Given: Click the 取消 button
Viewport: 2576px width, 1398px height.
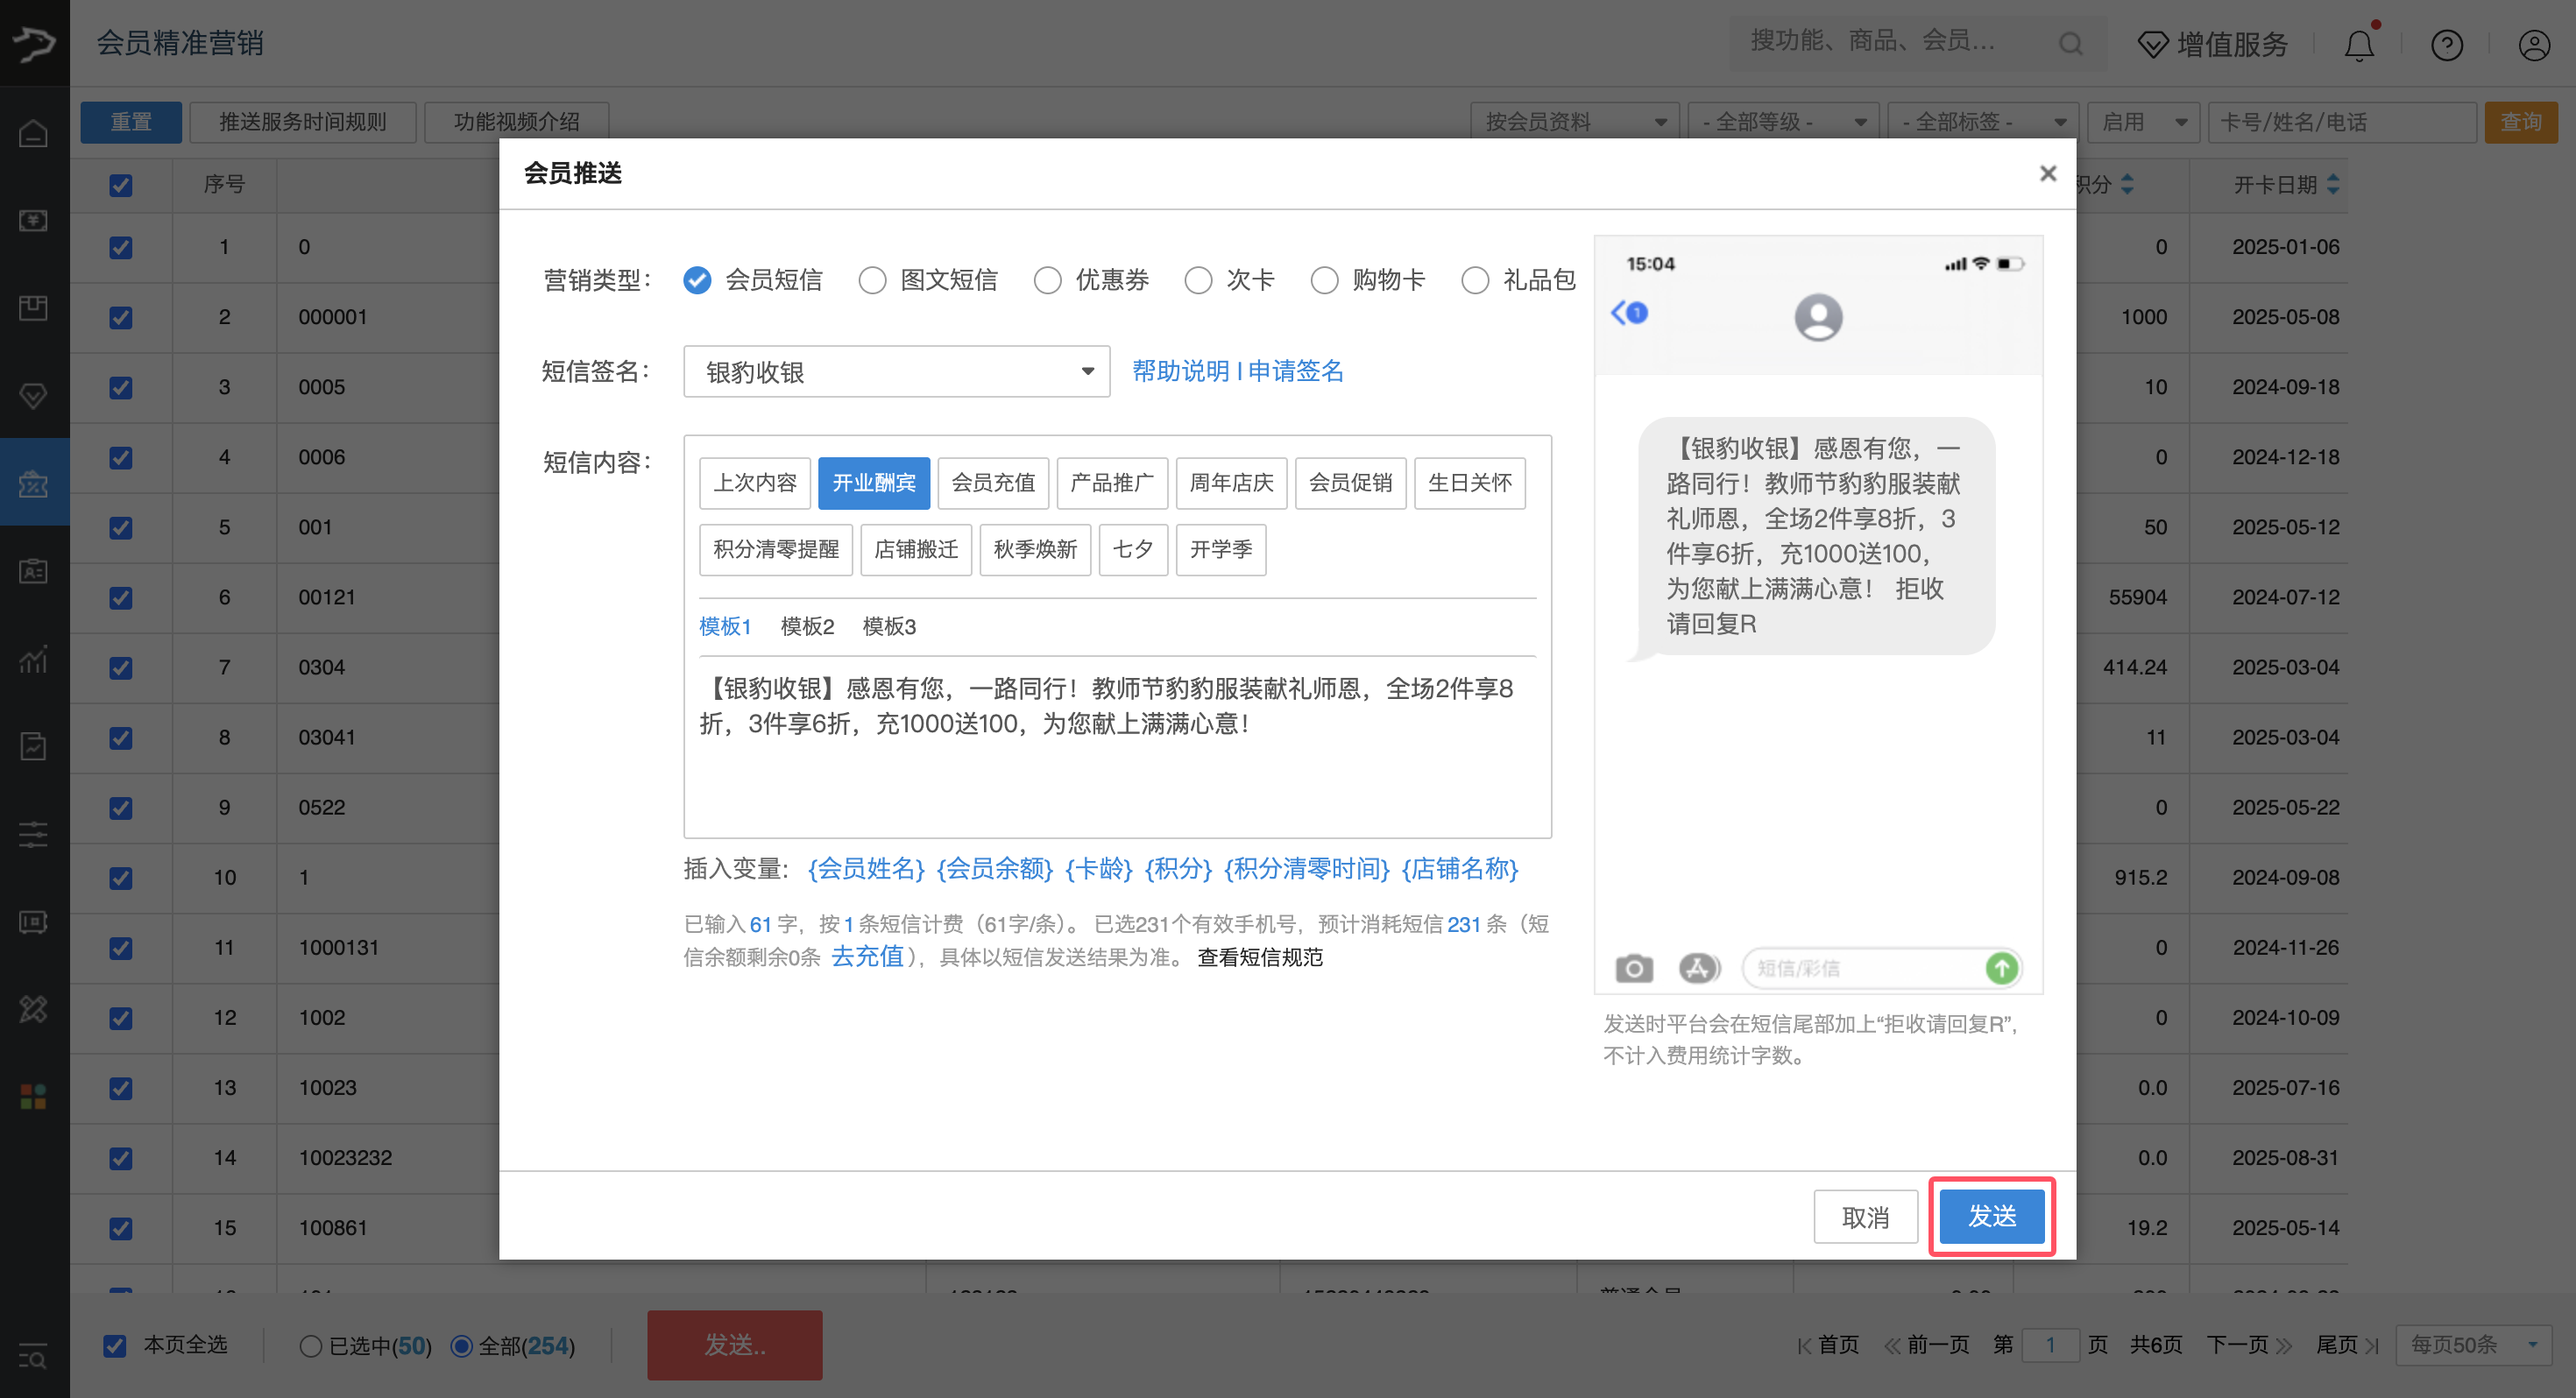Looking at the screenshot, I should click(x=1865, y=1217).
